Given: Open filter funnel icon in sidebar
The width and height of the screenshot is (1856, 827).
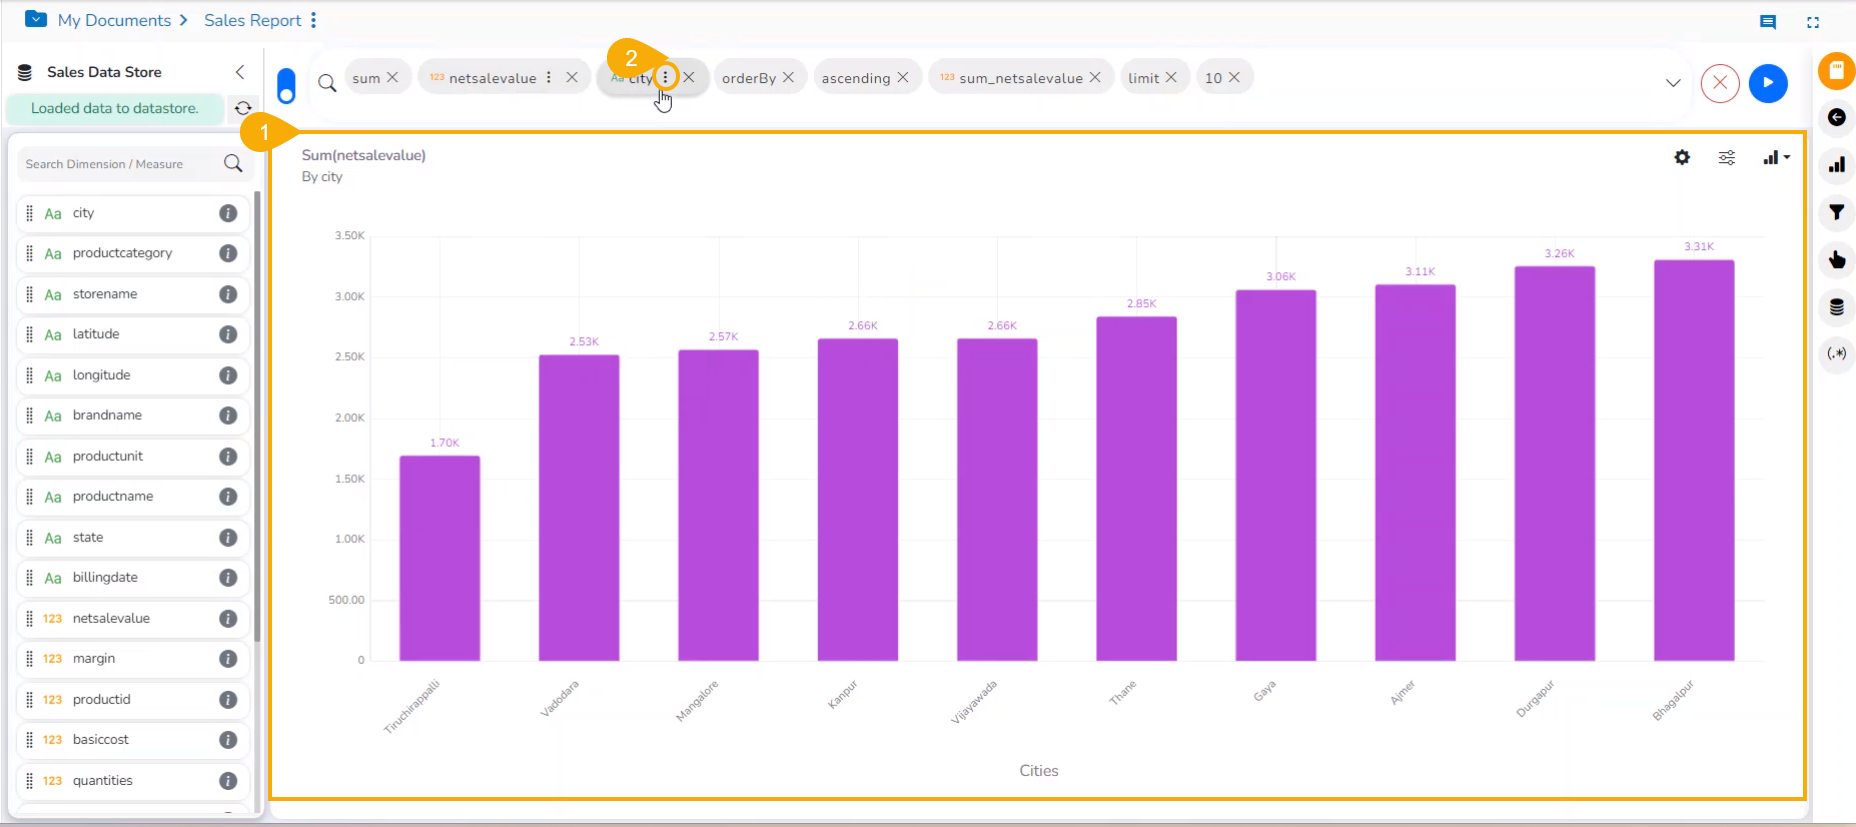Looking at the screenshot, I should 1837,212.
